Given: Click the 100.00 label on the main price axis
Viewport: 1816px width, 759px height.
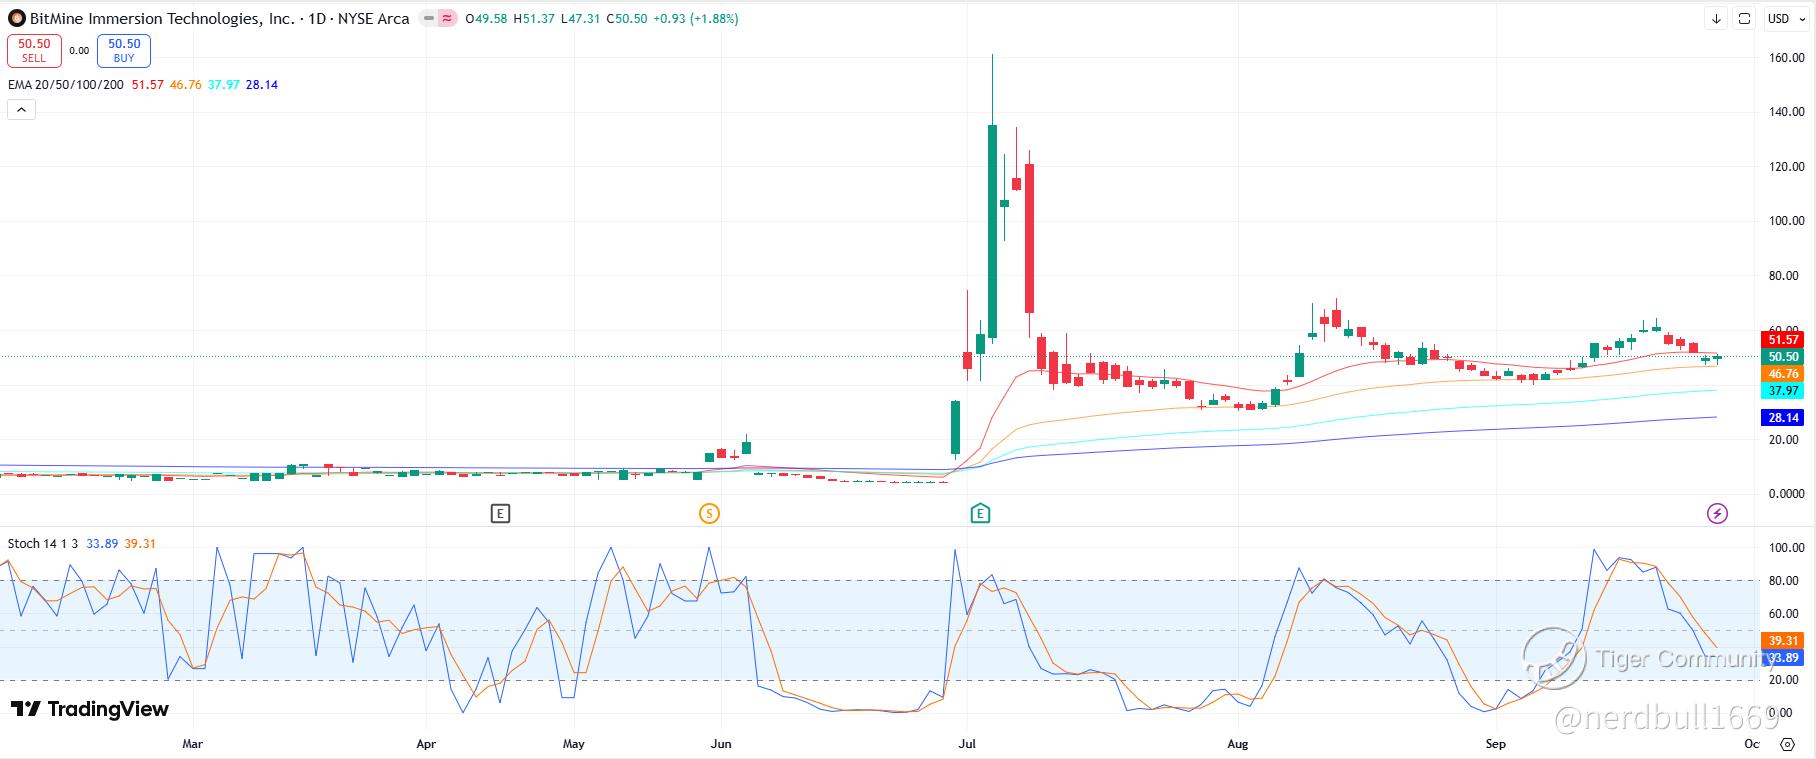Looking at the screenshot, I should [1786, 221].
